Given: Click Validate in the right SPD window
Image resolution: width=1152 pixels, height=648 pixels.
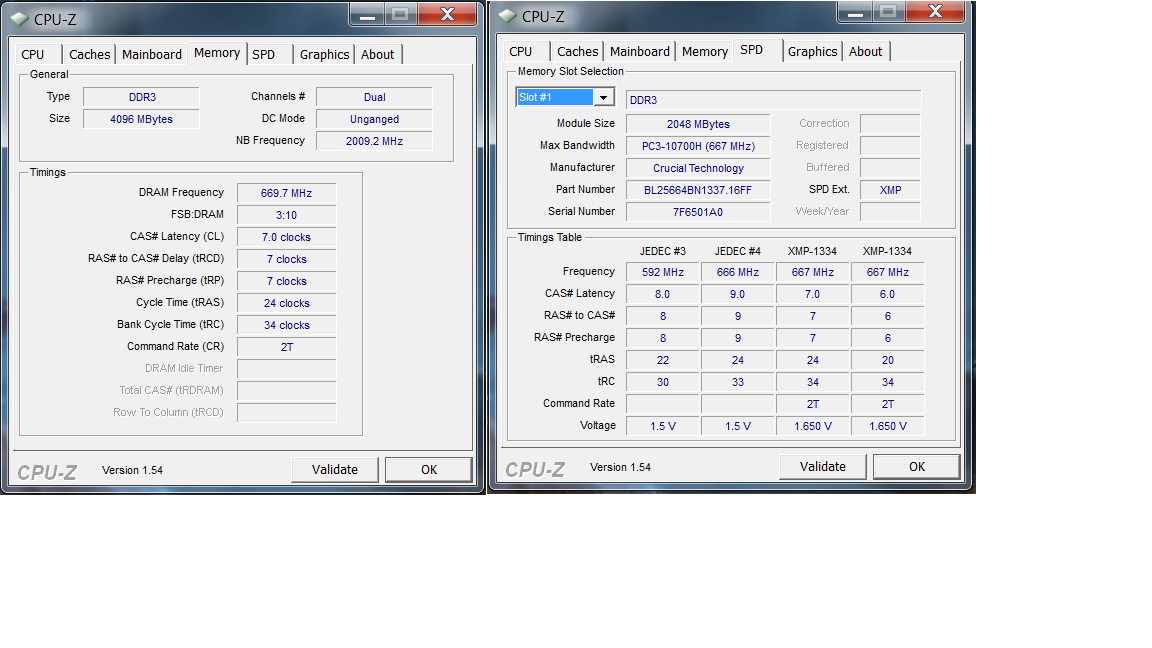Looking at the screenshot, I should tap(822, 467).
